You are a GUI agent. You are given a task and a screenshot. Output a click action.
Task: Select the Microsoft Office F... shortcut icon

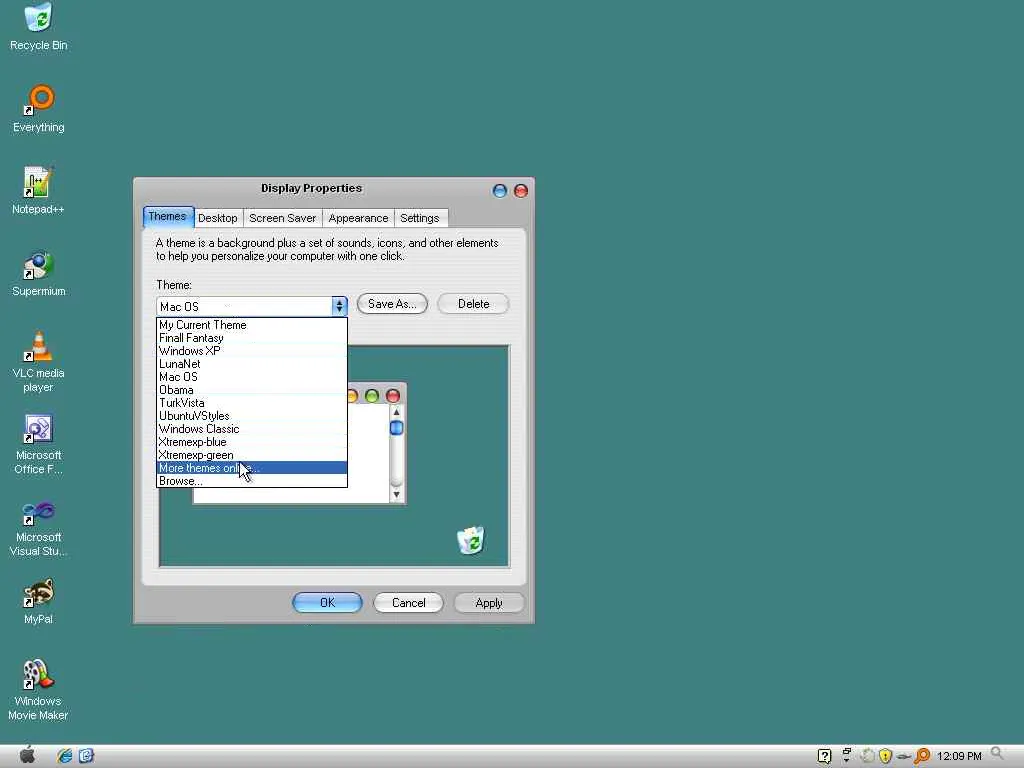coord(39,443)
